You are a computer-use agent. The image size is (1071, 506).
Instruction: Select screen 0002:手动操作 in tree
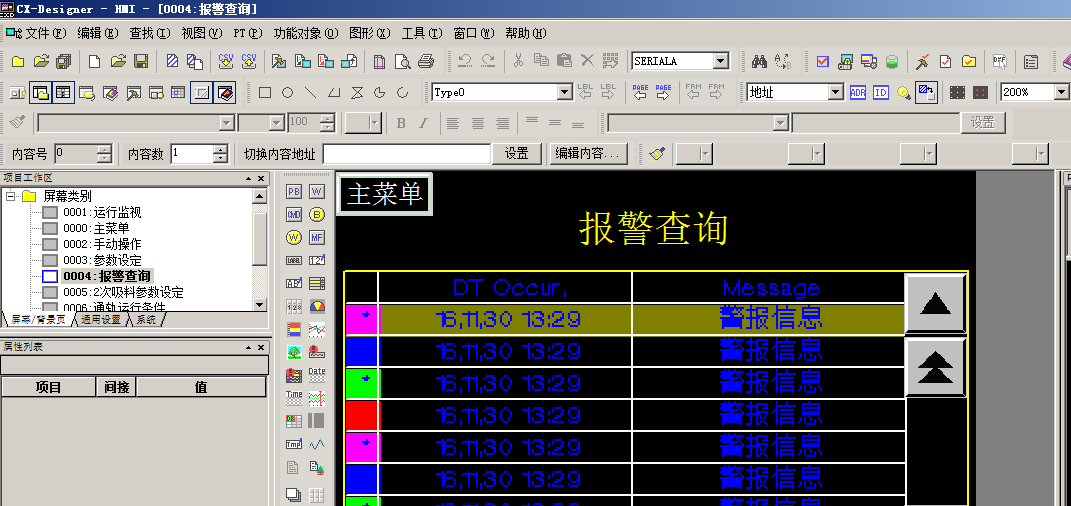point(101,244)
